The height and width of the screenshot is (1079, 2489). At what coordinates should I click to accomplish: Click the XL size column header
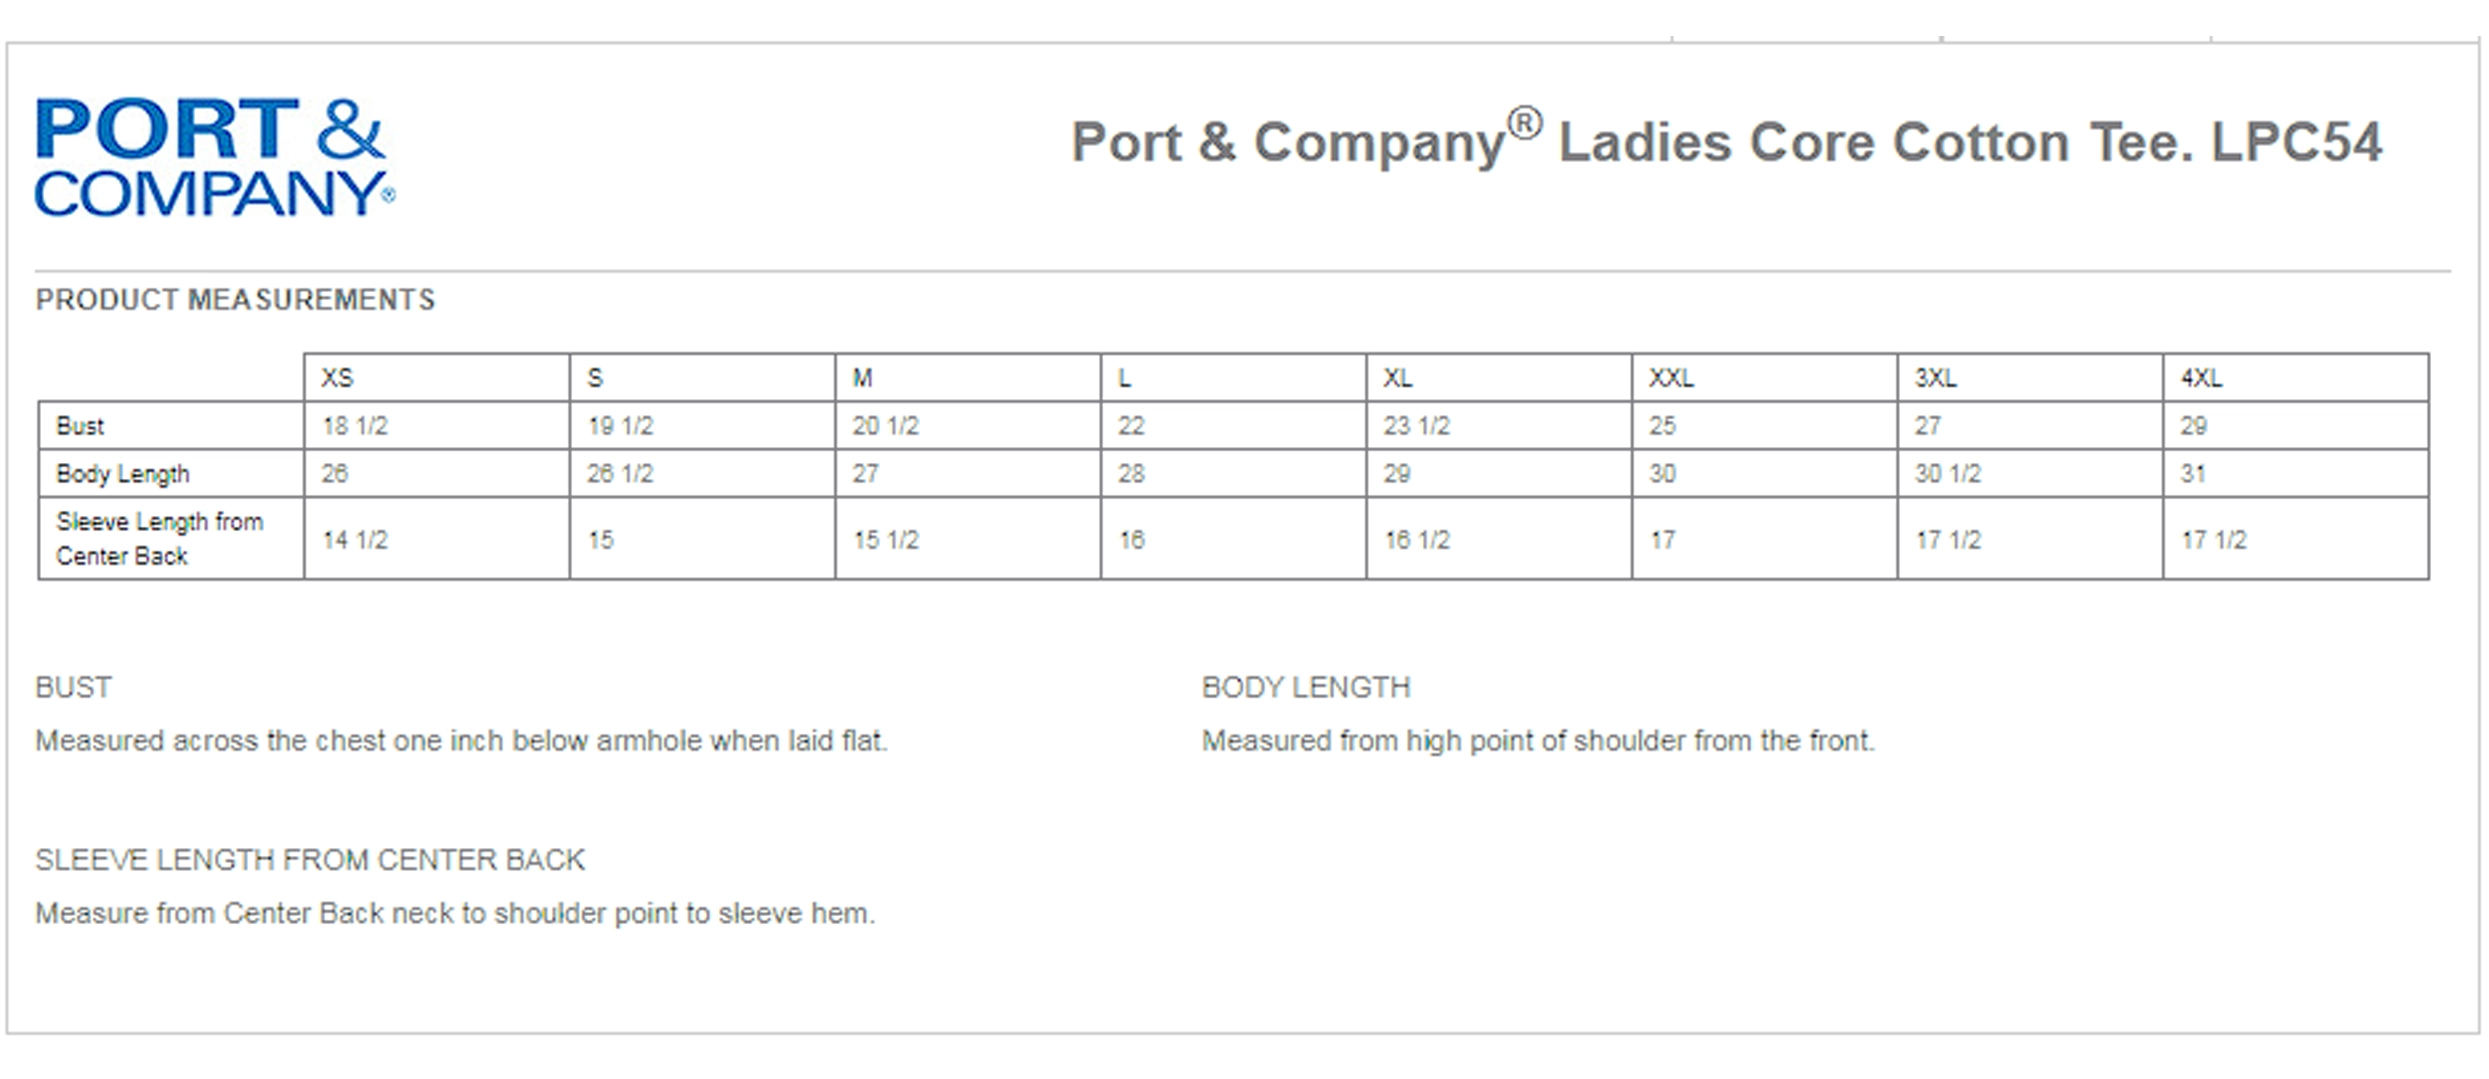click(x=1397, y=378)
